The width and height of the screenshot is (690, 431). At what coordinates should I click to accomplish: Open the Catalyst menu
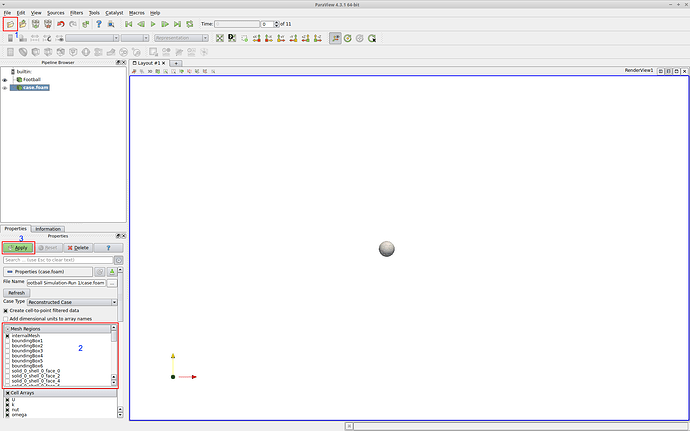click(114, 13)
